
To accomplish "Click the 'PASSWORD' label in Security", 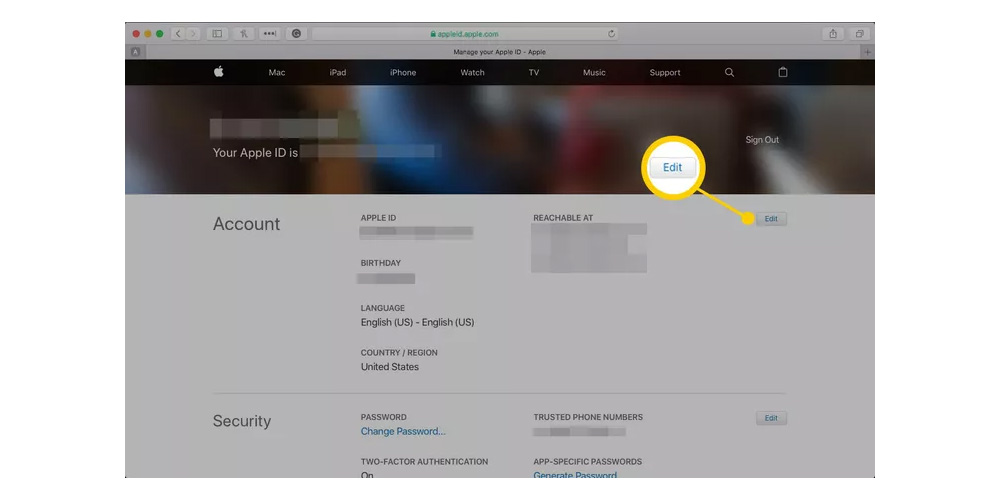I will pos(383,417).
